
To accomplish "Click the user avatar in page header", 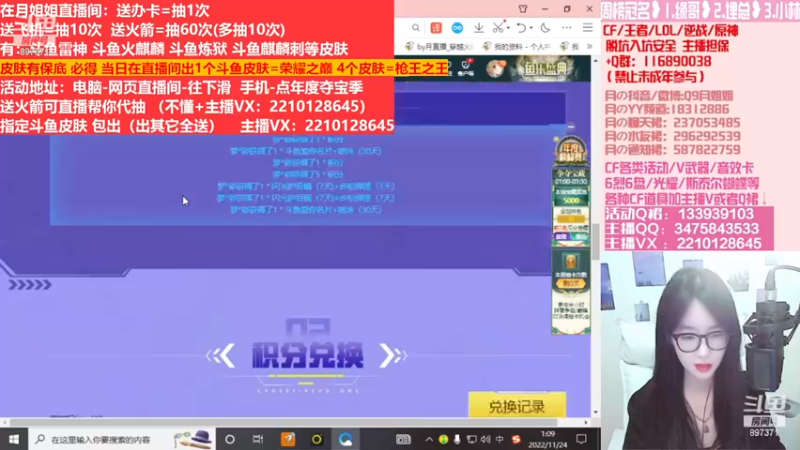I will (x=494, y=68).
